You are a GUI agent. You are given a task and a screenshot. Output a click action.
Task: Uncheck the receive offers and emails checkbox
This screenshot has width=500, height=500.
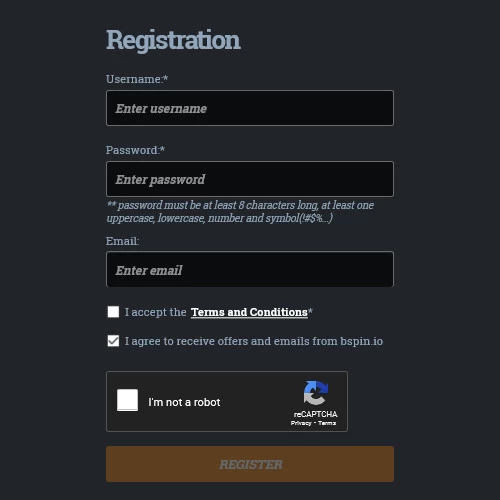tap(113, 341)
